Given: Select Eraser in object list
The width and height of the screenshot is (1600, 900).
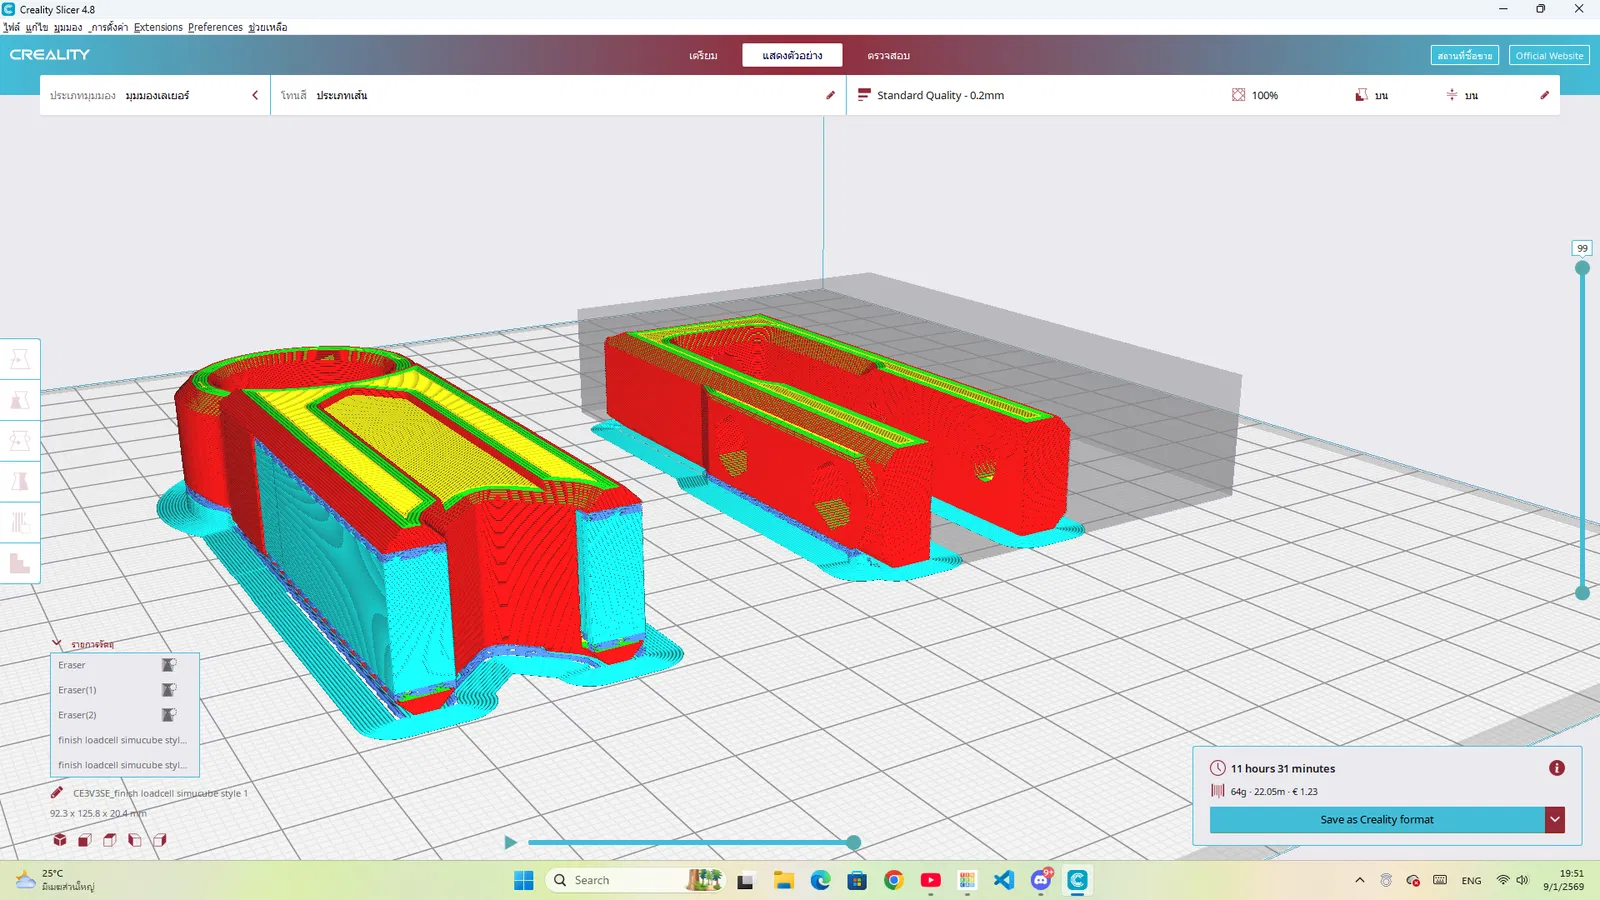Looking at the screenshot, I should click(125, 665).
